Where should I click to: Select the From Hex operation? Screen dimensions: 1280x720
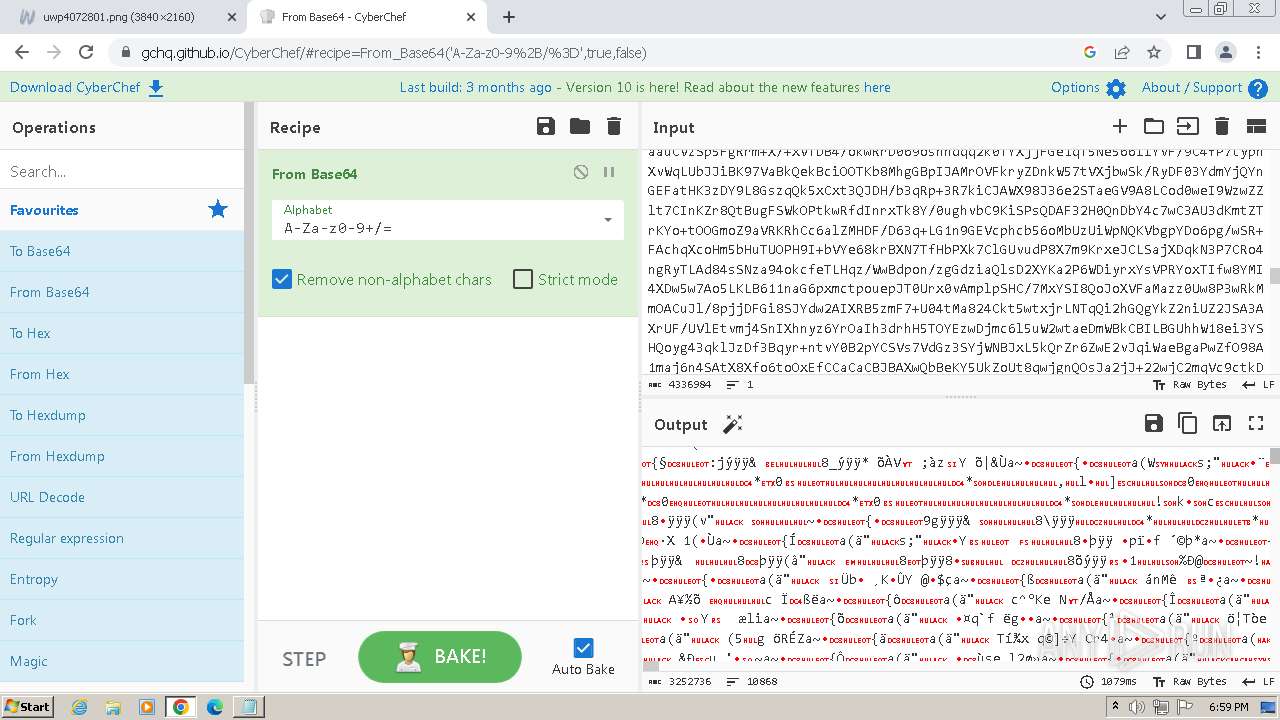click(122, 374)
